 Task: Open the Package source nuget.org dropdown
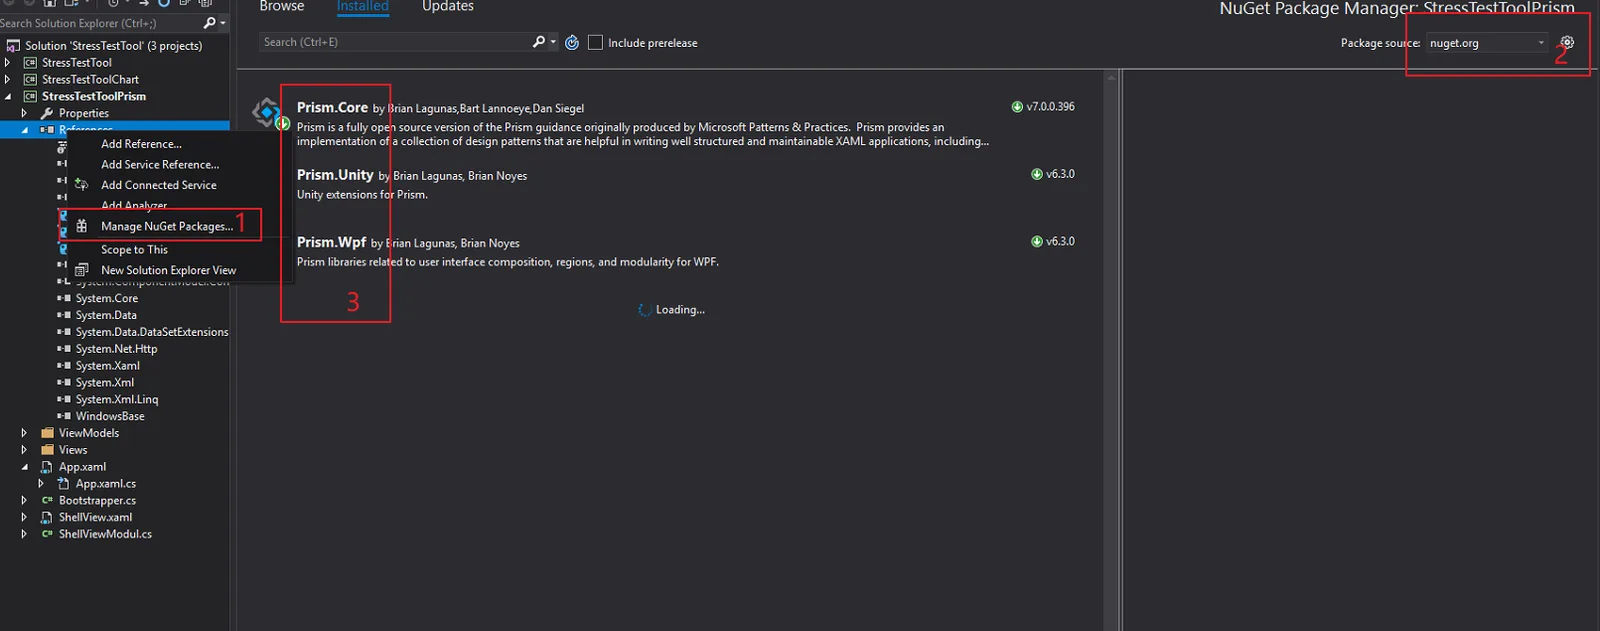point(1487,43)
